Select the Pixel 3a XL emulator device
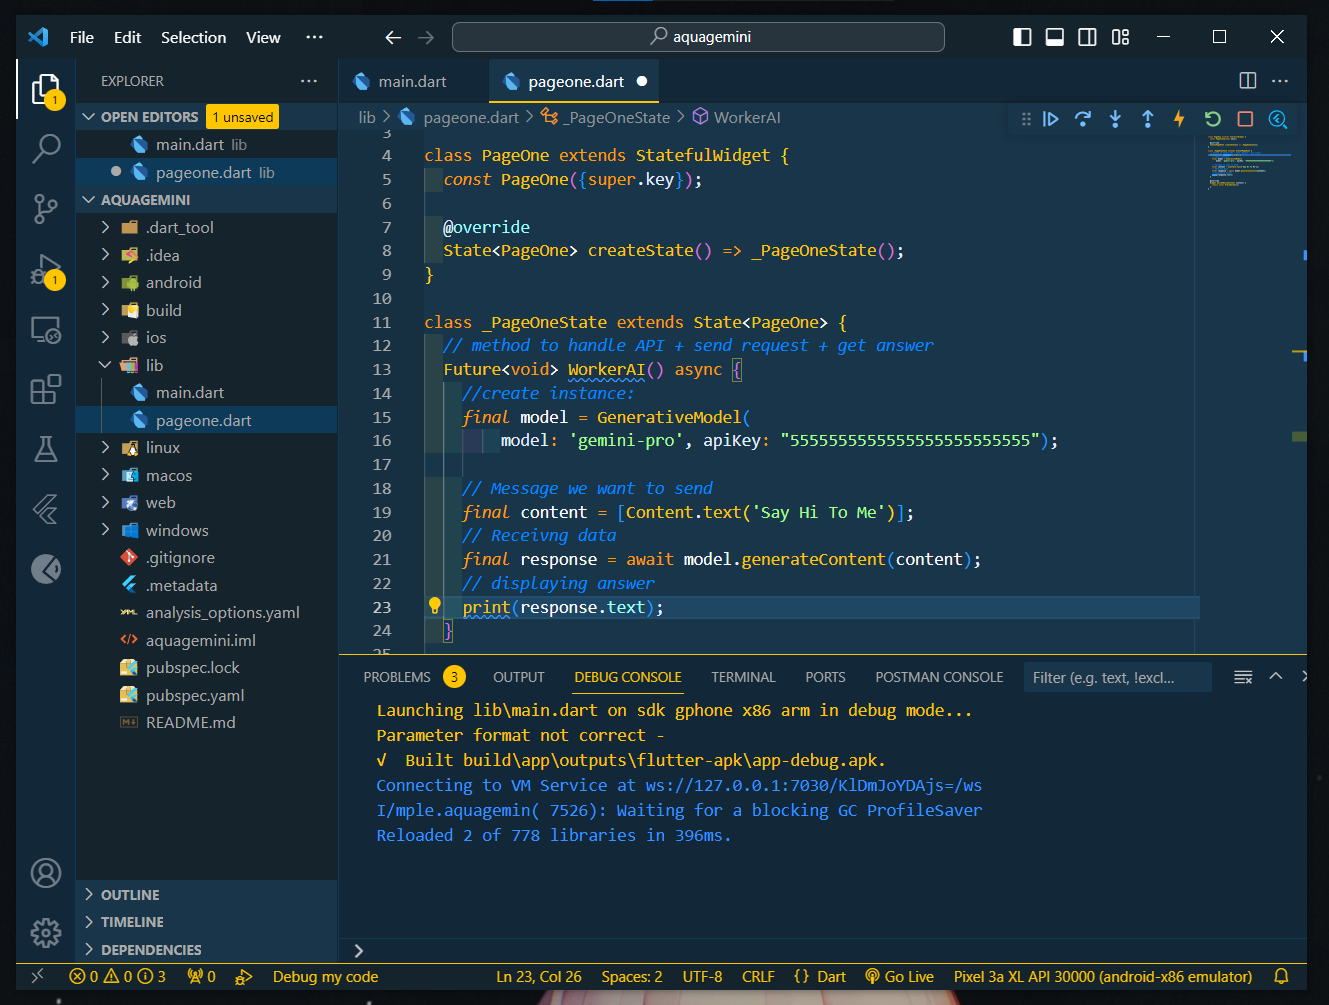Screen dimensions: 1329x1005 1103,976
